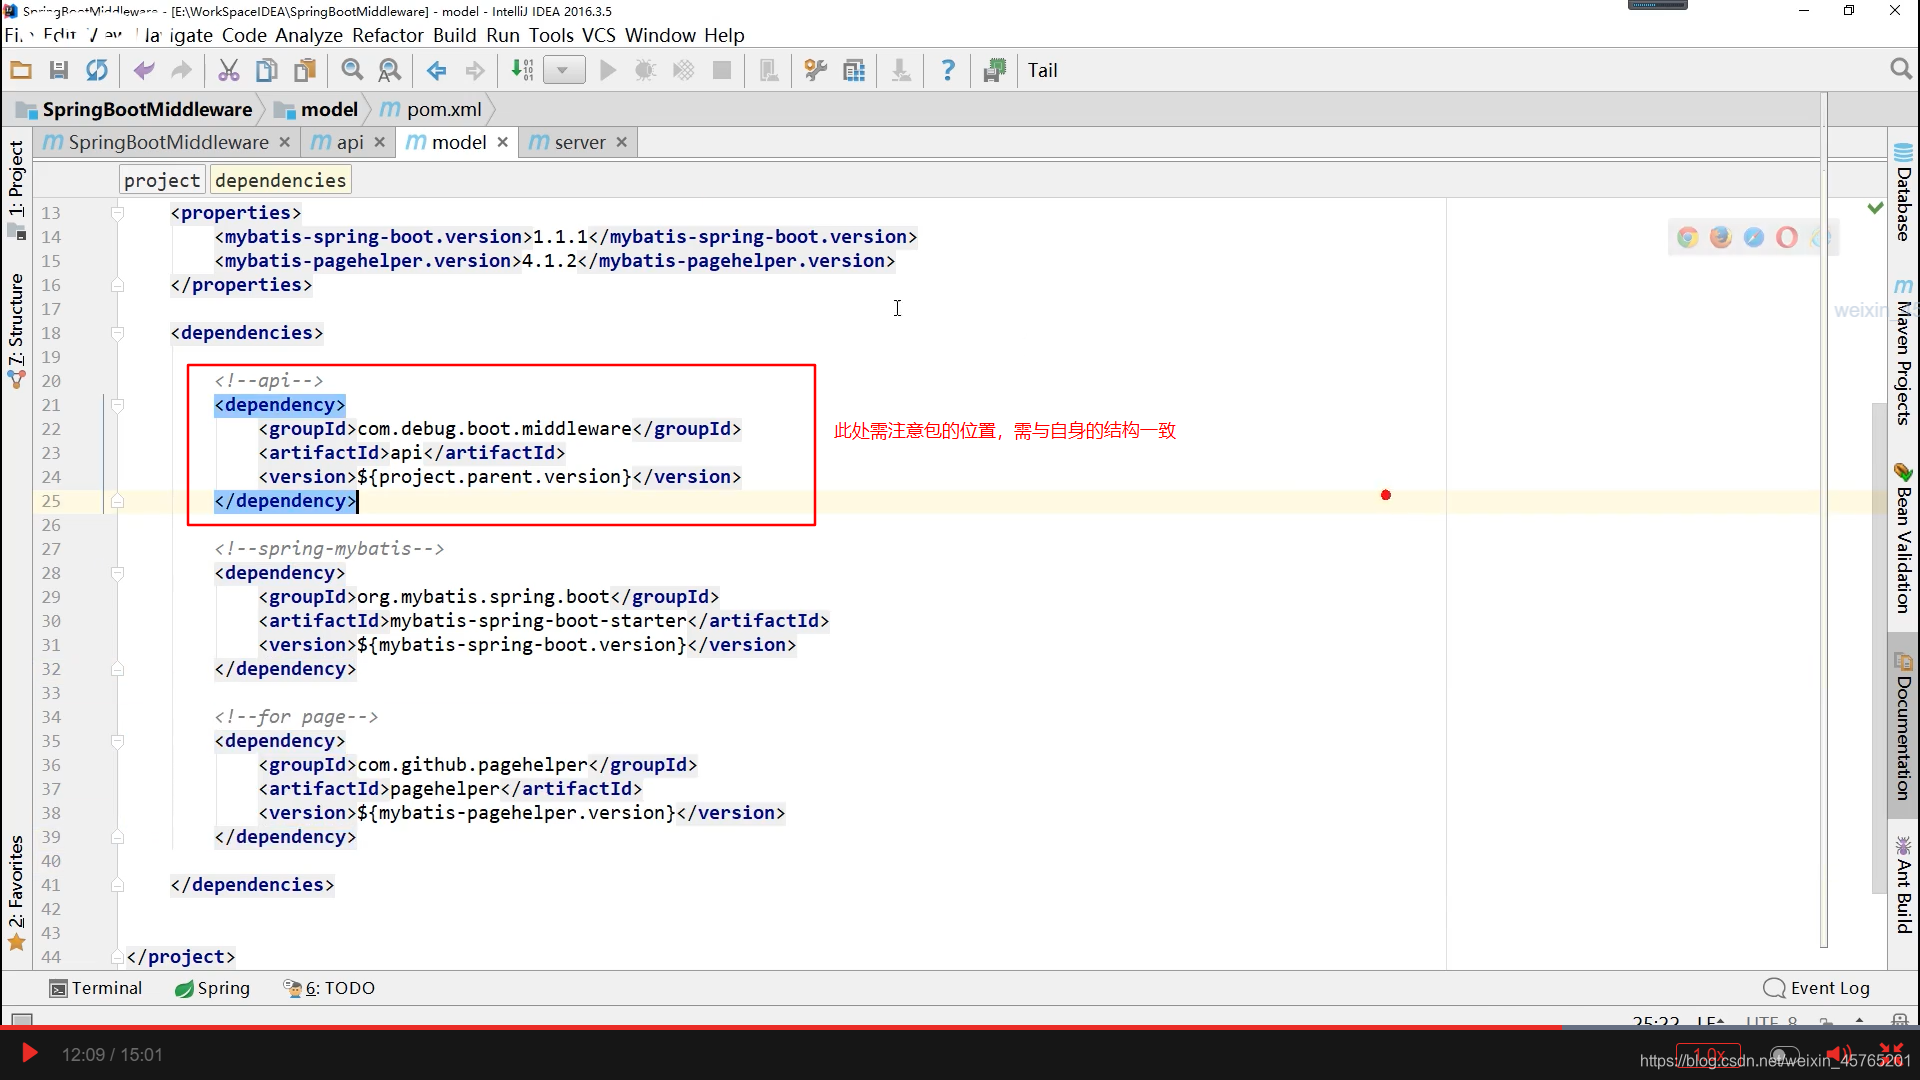
Task: Navigate Back with the blue arrow
Action: tap(437, 70)
